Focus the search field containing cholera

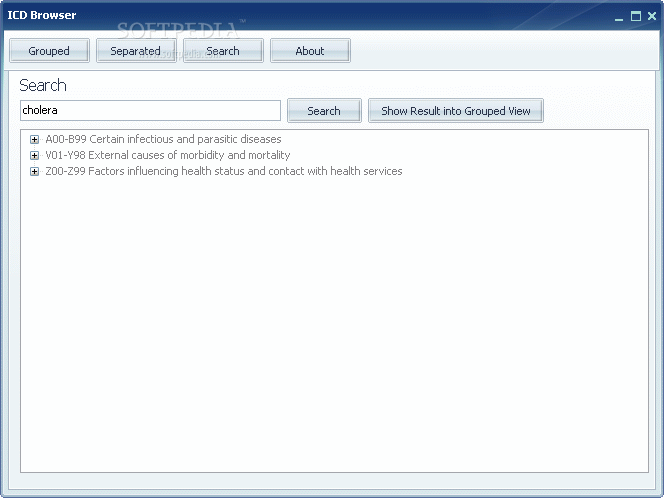tap(150, 111)
